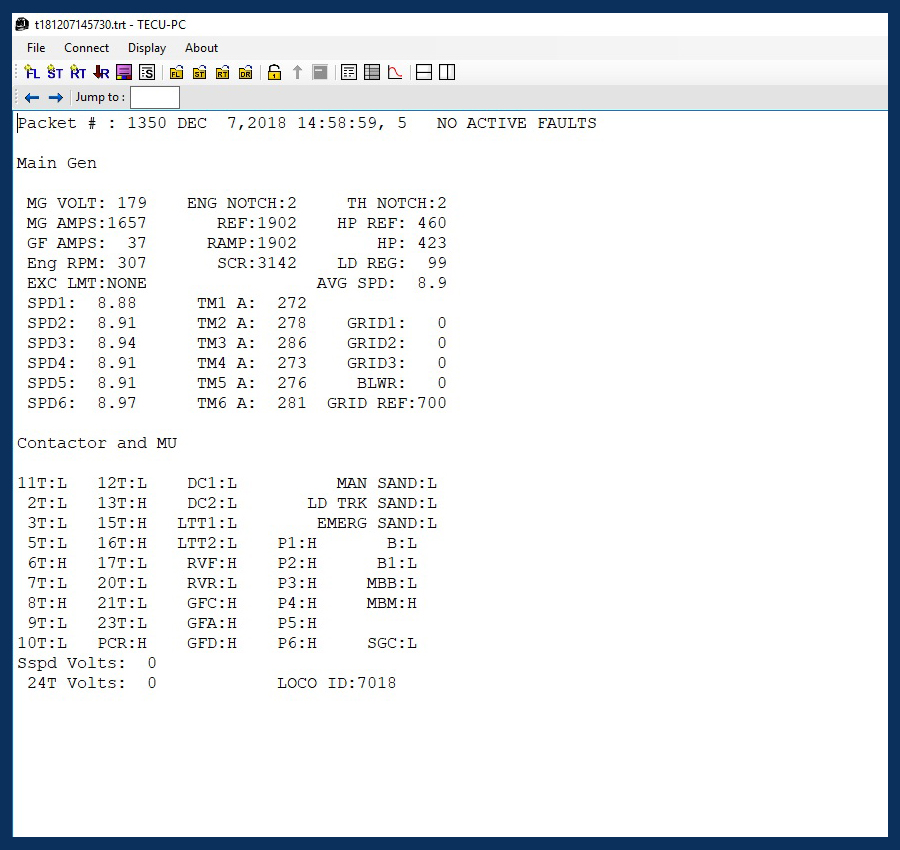Select the 'MG AMPS:1657' reading
Viewport: 900px width, 850px height.
pos(87,223)
